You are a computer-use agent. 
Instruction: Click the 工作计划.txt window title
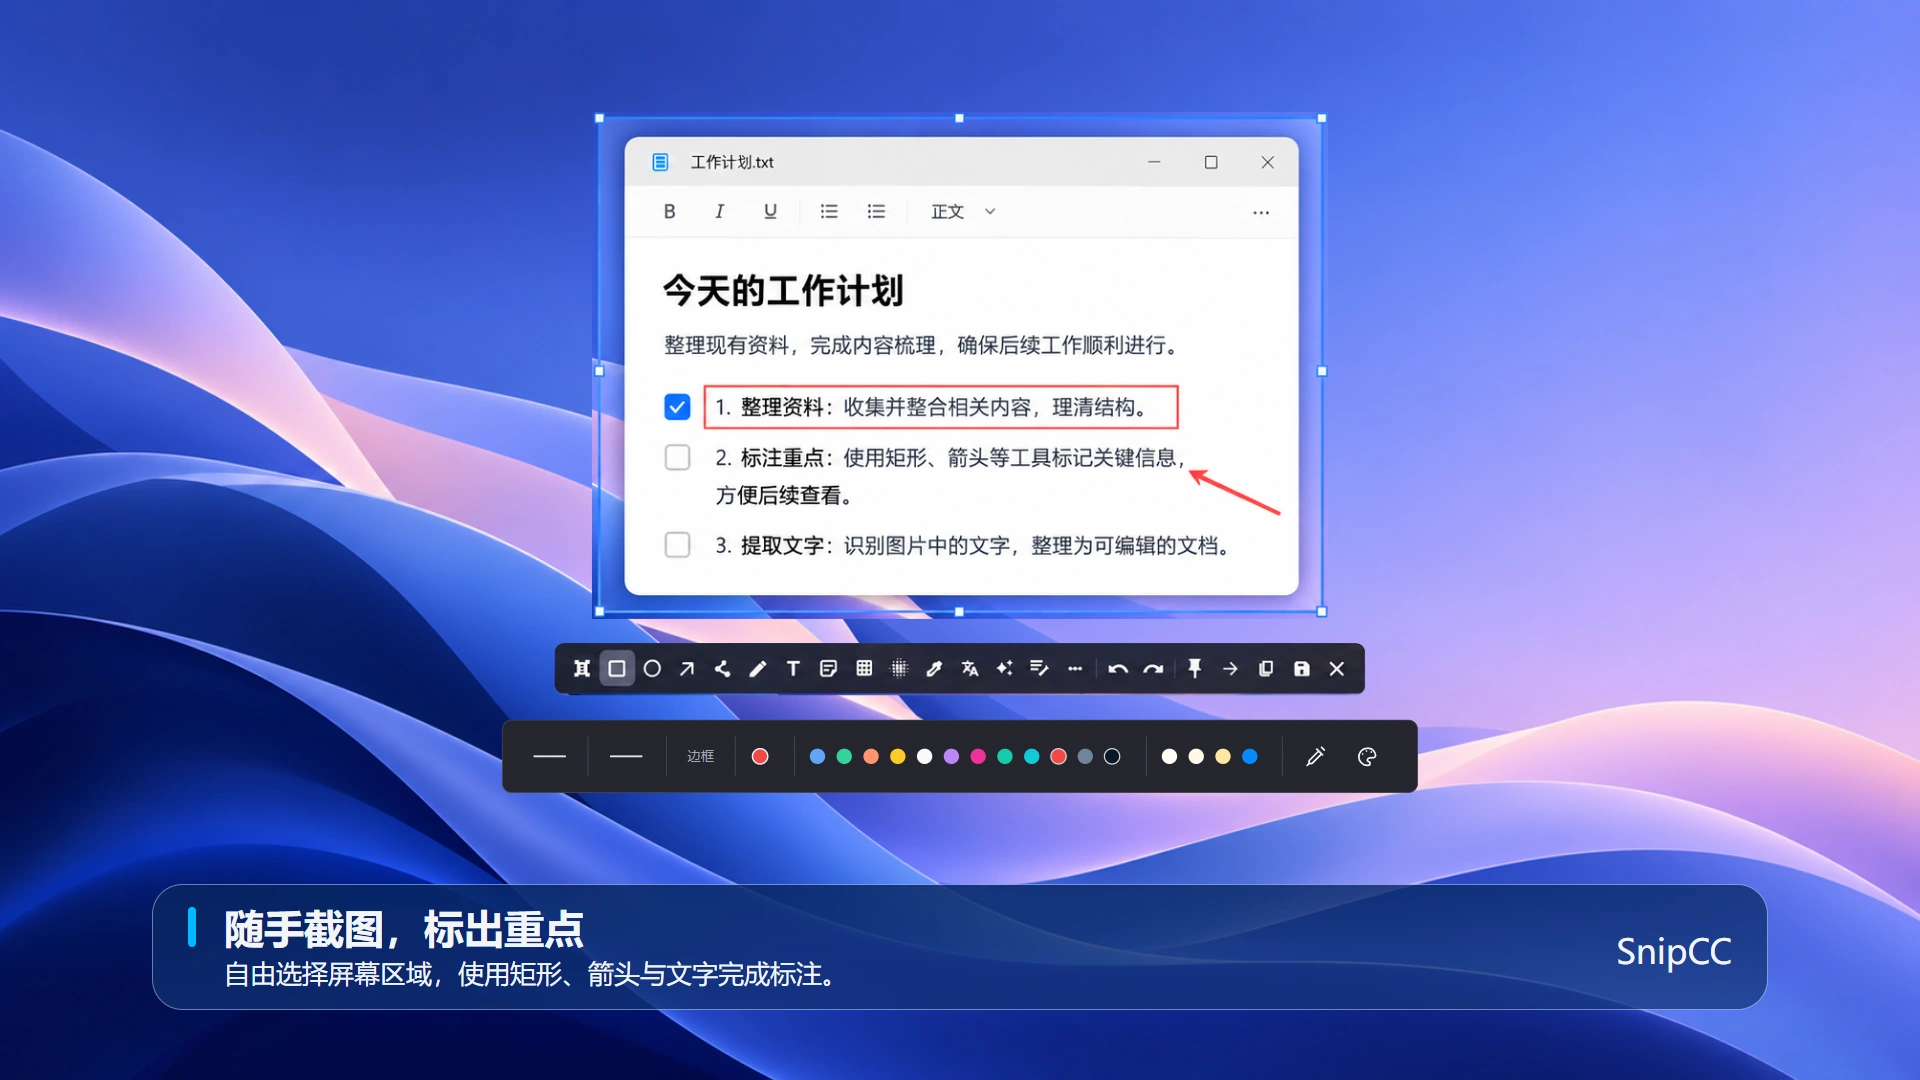(732, 162)
